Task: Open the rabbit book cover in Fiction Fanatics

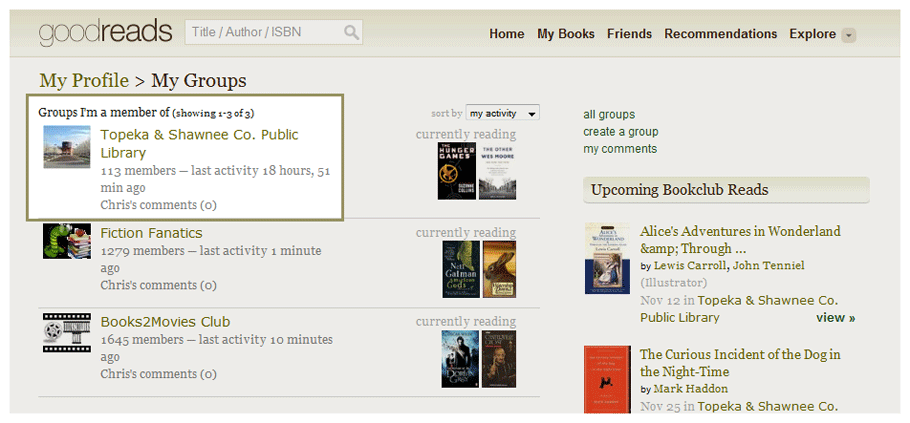Action: (x=499, y=269)
